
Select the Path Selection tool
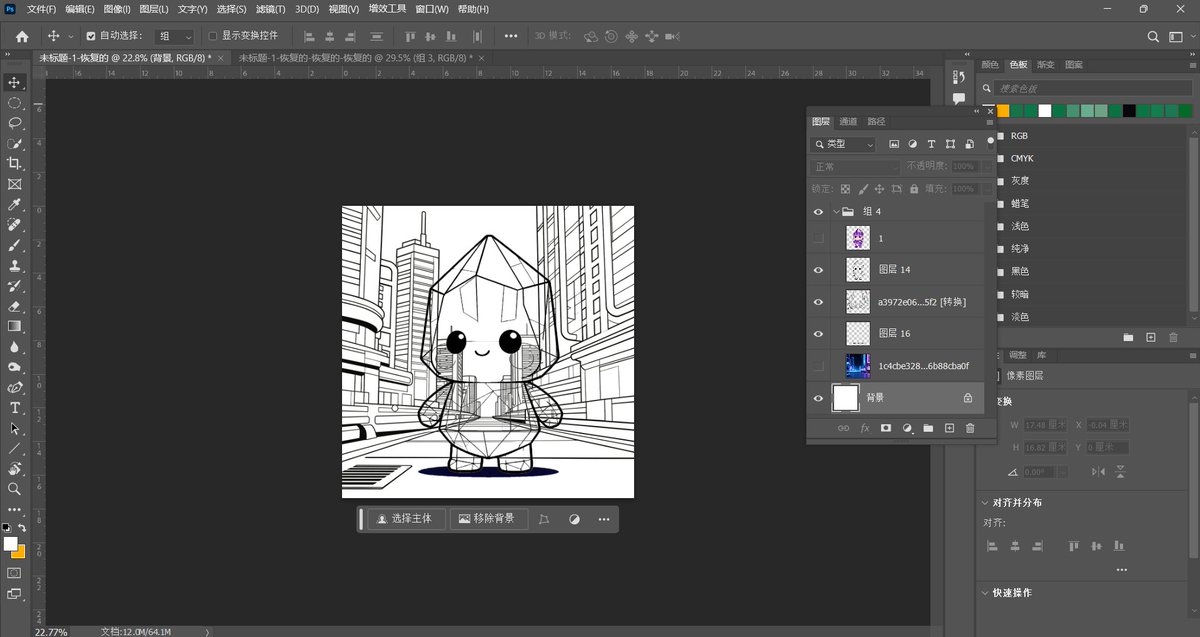(15, 428)
